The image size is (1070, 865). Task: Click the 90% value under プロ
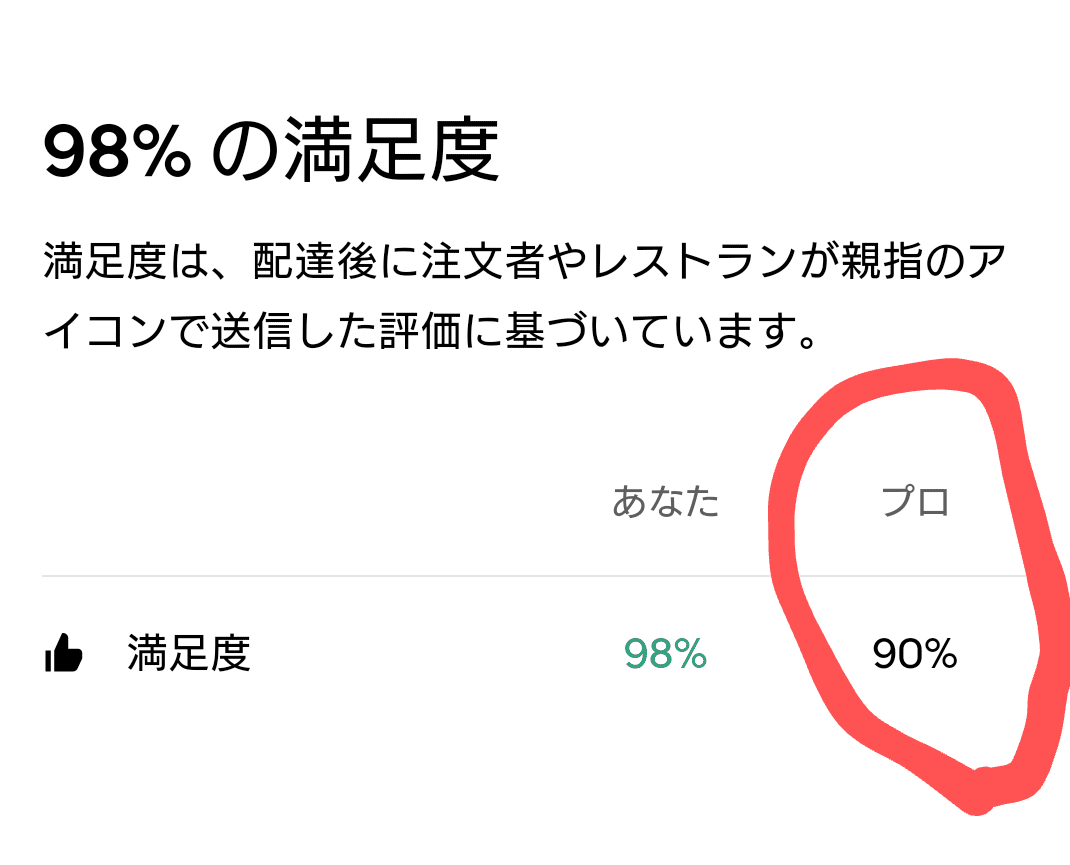point(915,655)
